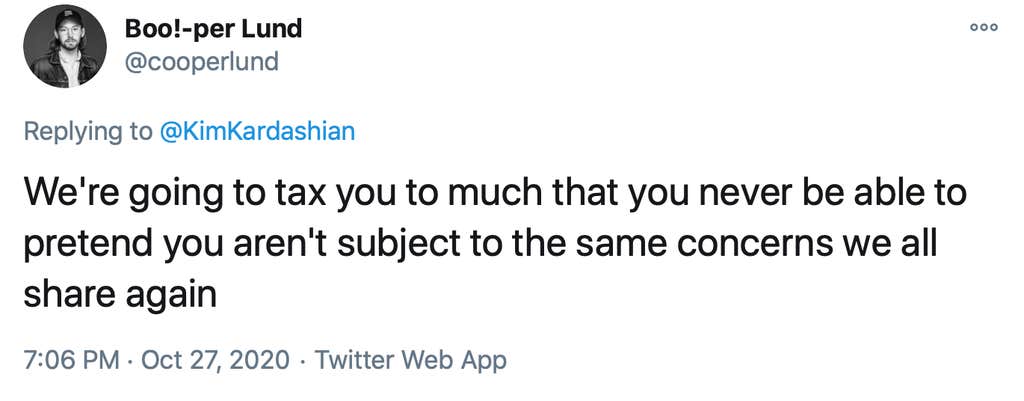Open the Twitter Web App source link
This screenshot has width=1024, height=401.
[411, 359]
